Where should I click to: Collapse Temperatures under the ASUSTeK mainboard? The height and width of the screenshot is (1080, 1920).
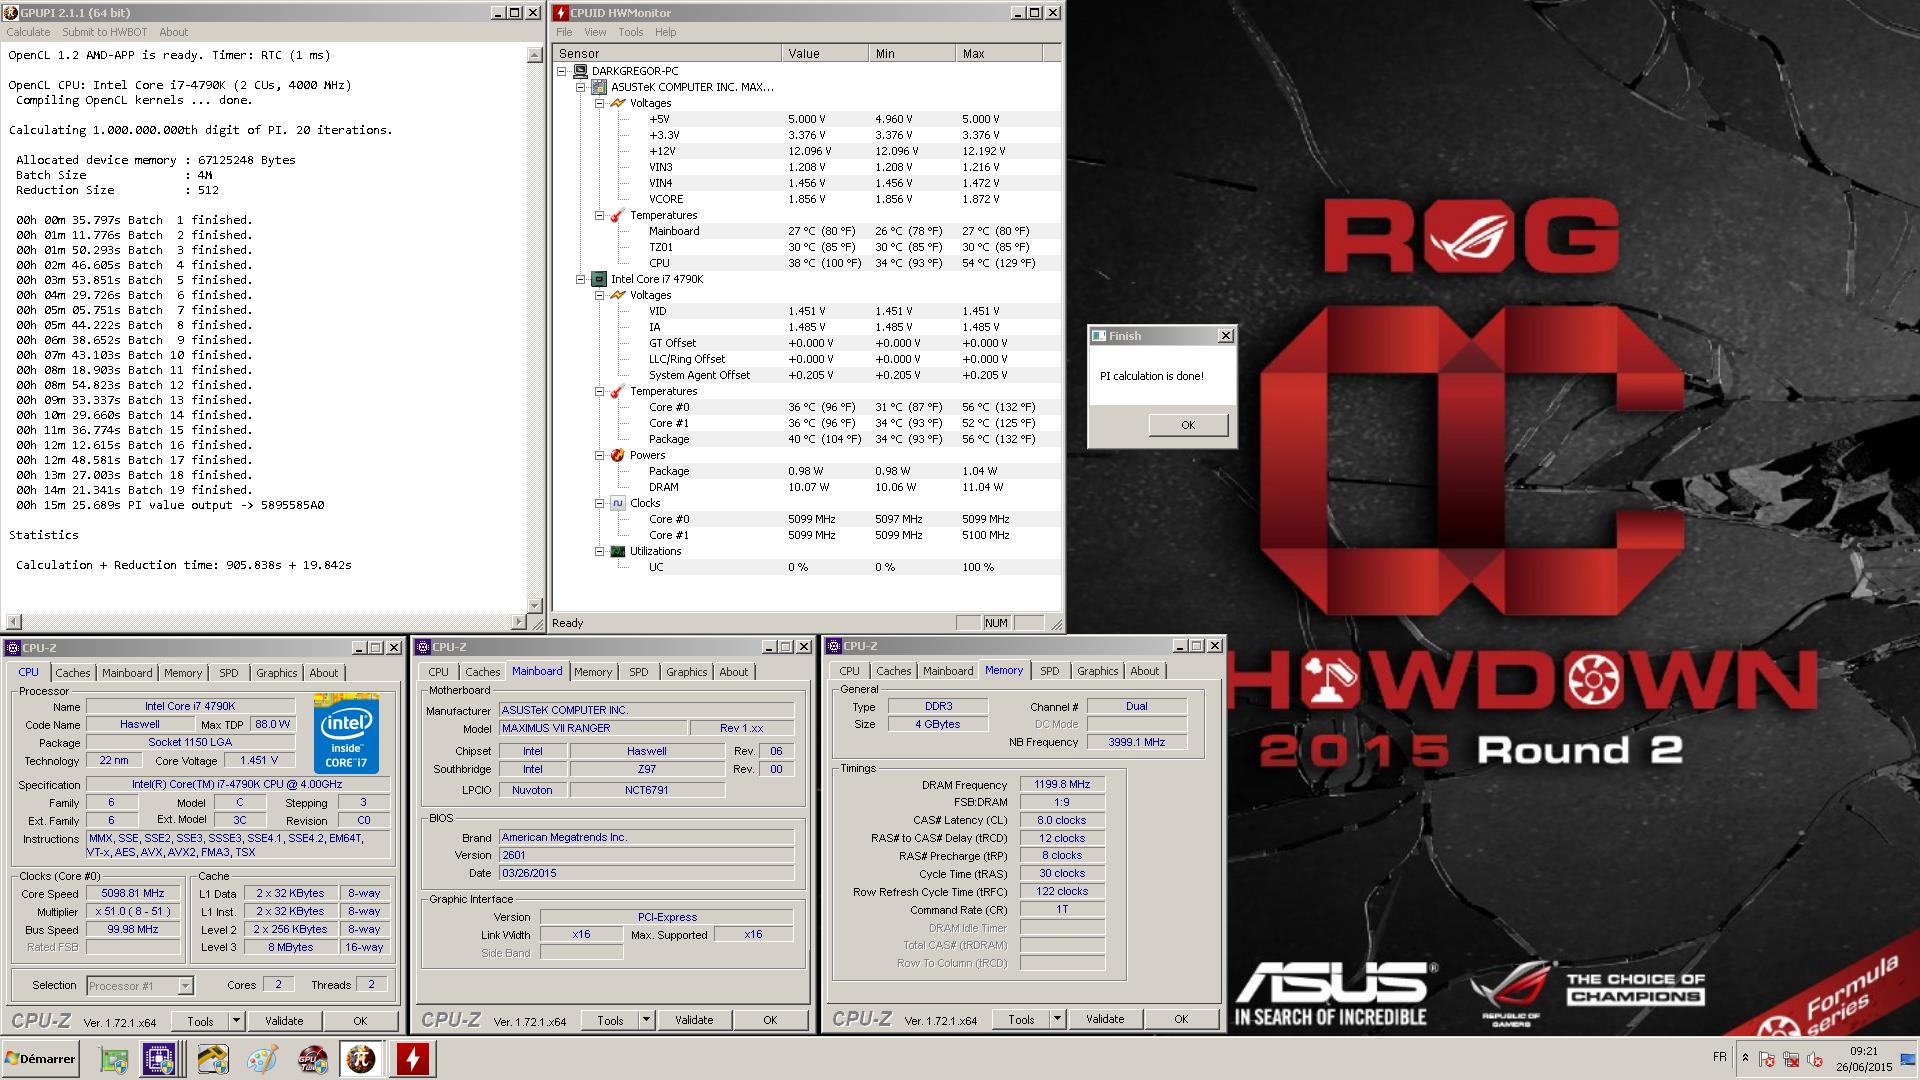[599, 215]
